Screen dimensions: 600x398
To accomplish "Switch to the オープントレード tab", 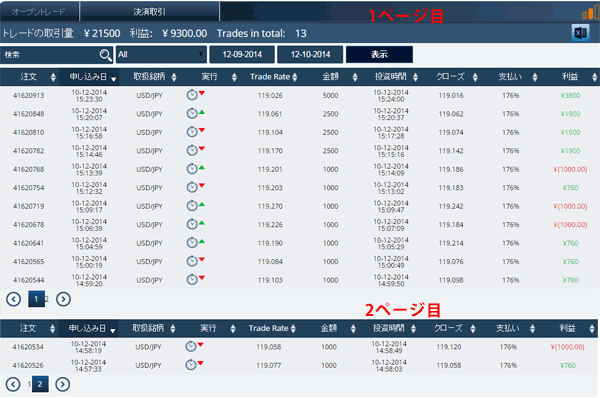I will tap(39, 12).
